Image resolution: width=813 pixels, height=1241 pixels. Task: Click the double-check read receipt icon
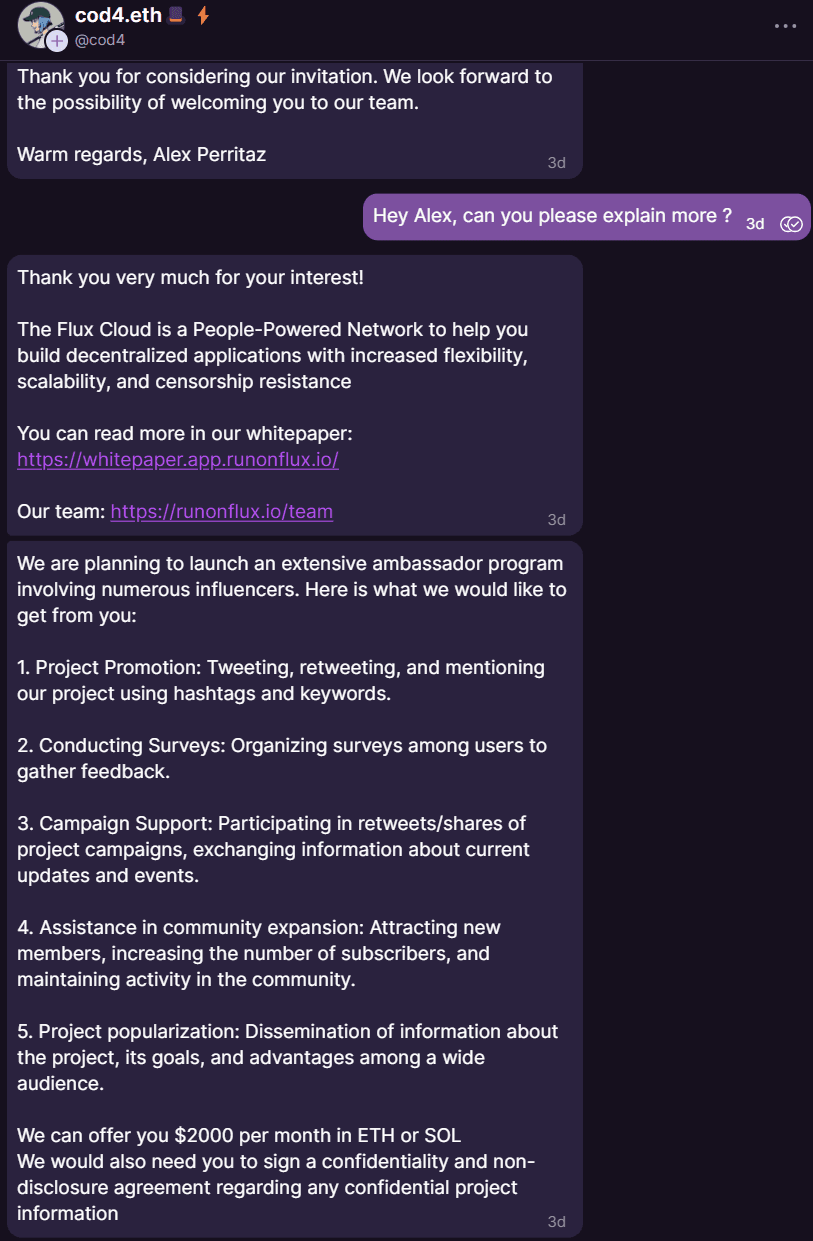coord(791,224)
